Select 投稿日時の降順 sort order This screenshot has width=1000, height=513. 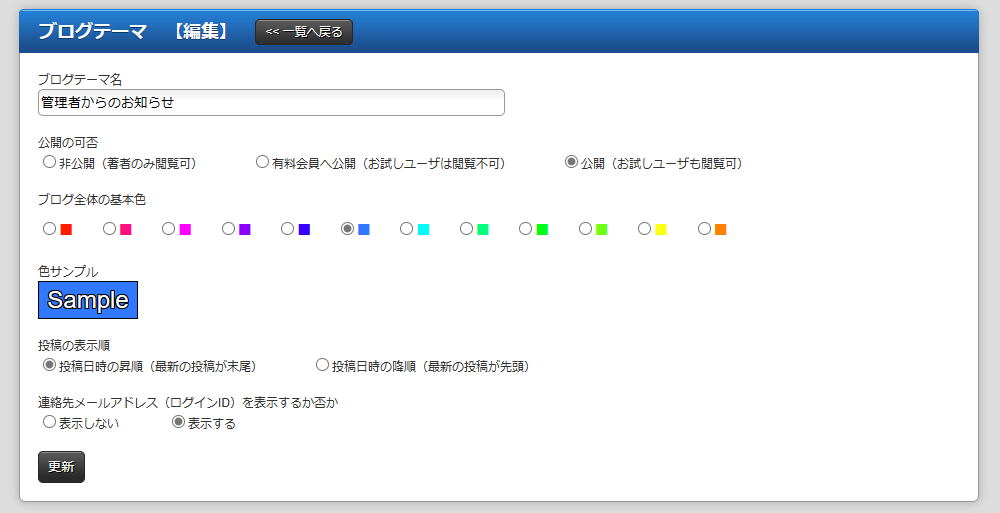(x=322, y=366)
